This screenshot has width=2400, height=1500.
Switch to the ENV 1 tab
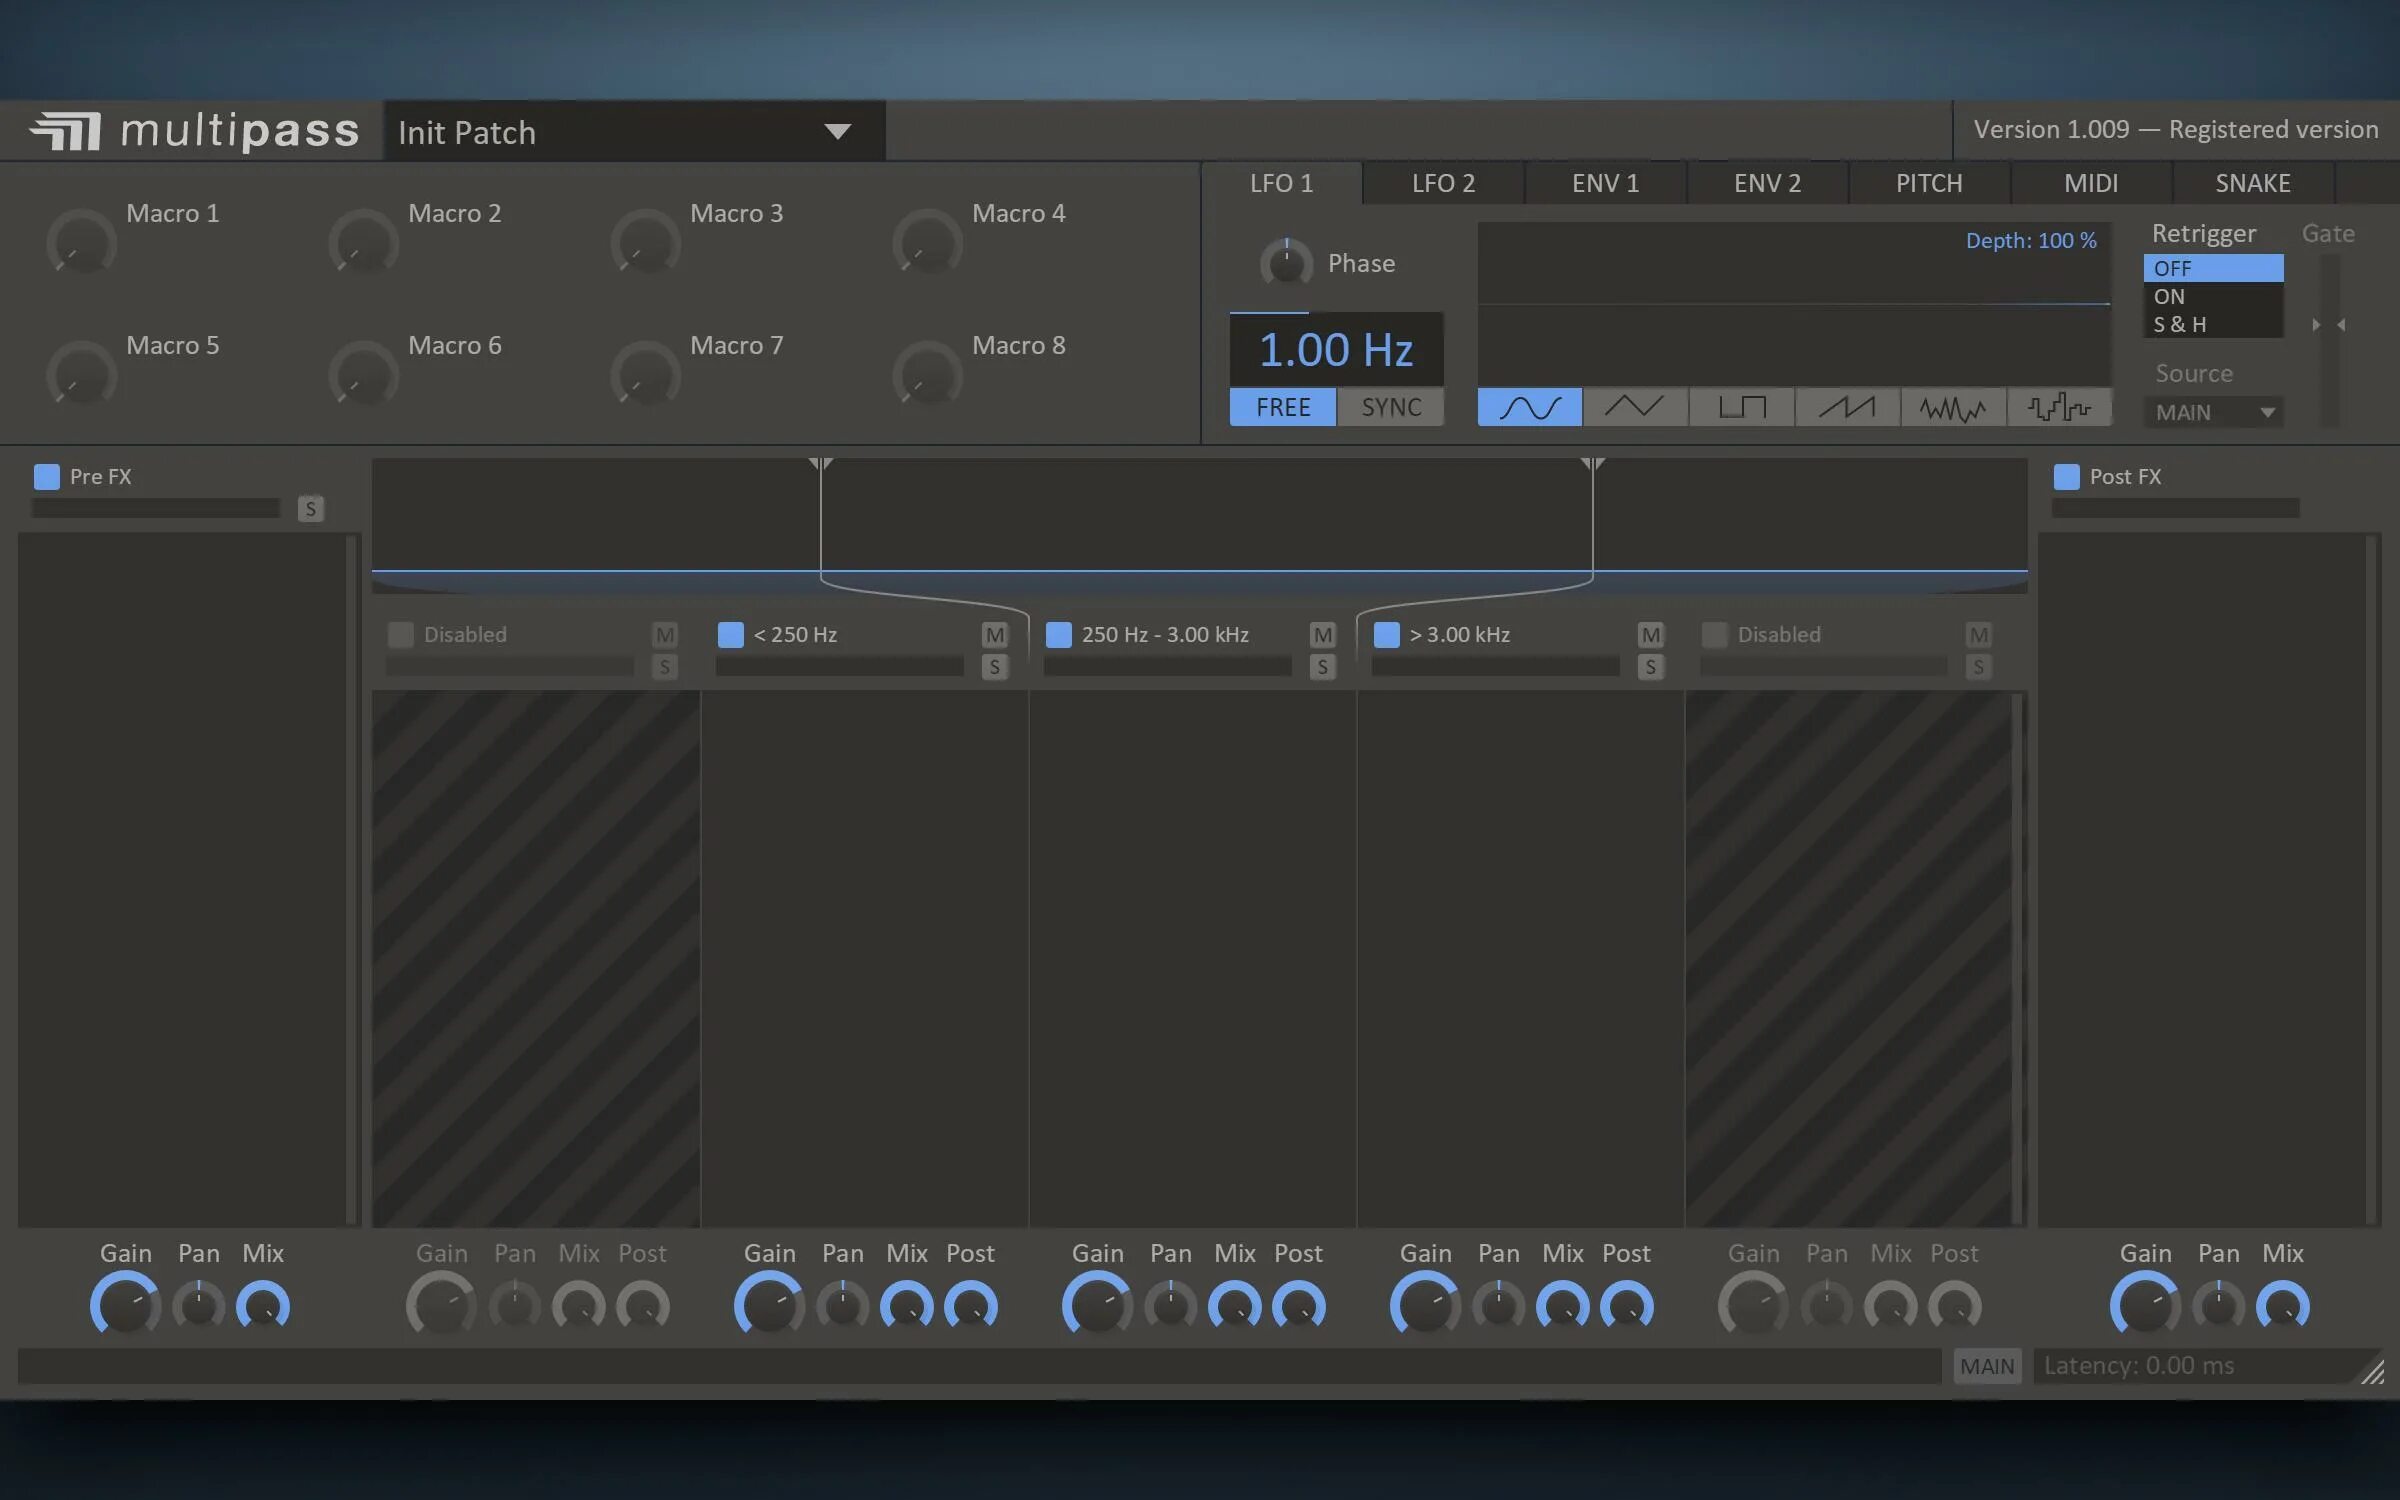click(1605, 183)
